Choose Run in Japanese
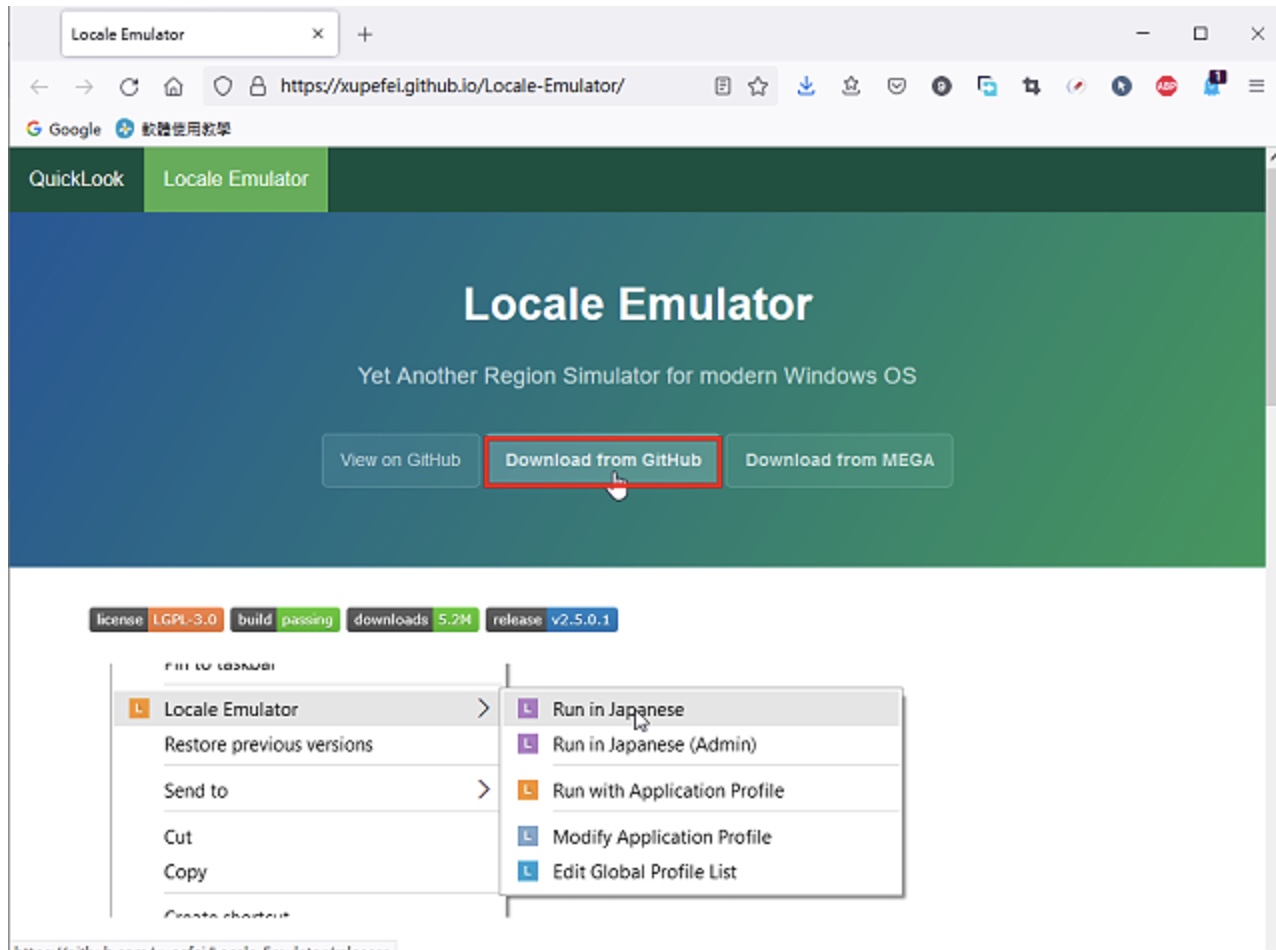Image resolution: width=1276 pixels, height=950 pixels. coord(702,709)
